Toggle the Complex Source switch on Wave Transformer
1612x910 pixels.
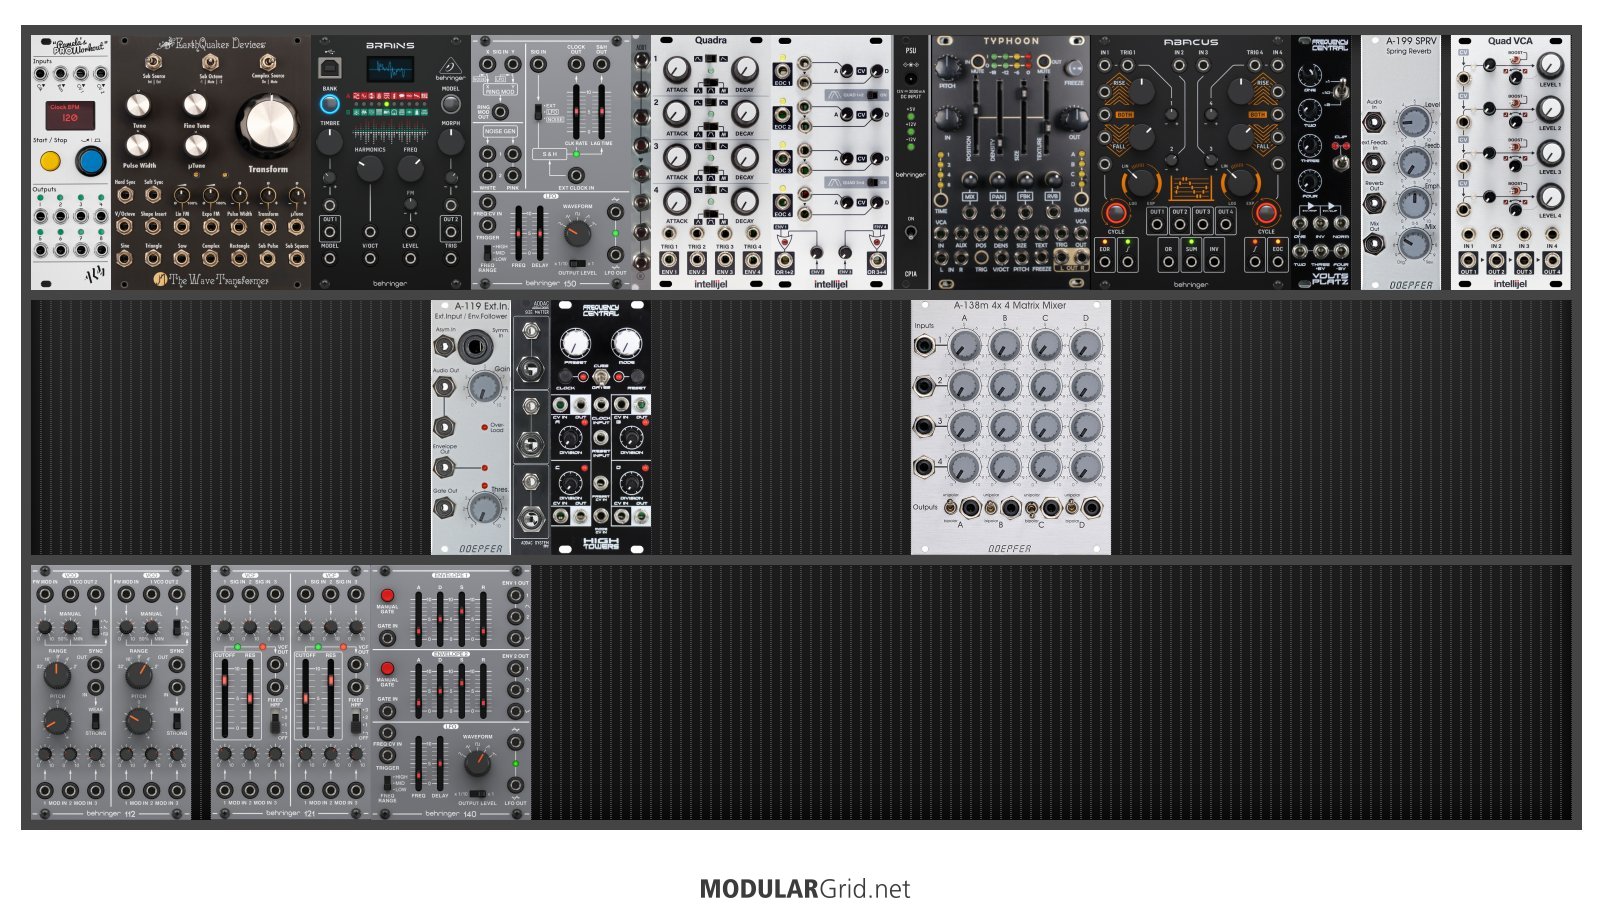coord(267,62)
